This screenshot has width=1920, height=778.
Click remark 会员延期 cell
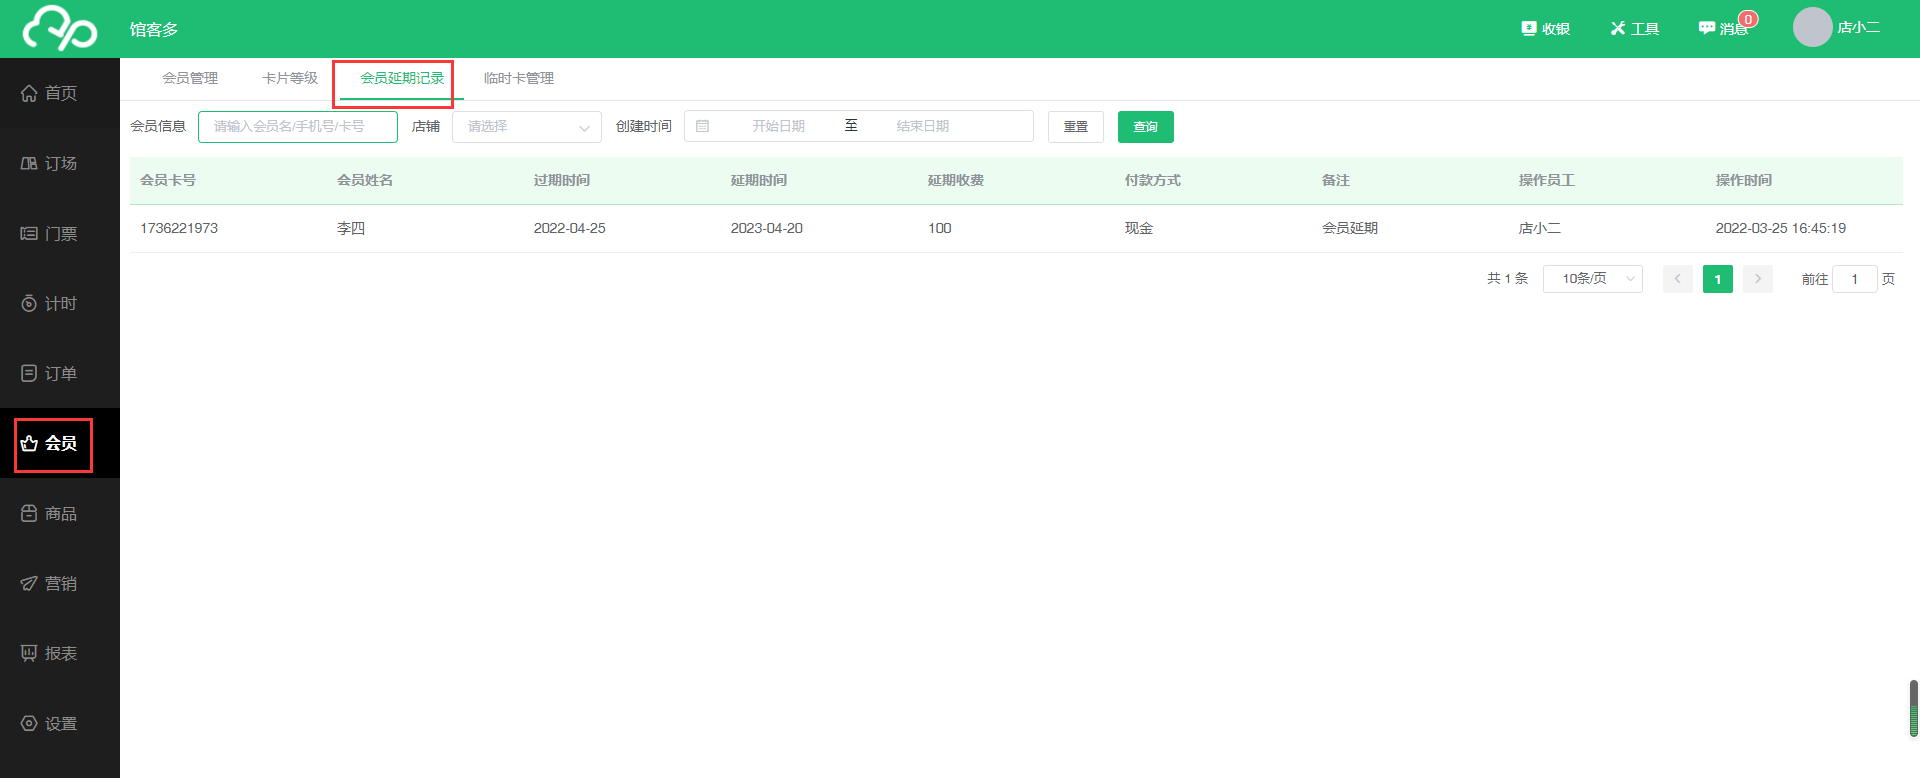pyautogui.click(x=1350, y=228)
